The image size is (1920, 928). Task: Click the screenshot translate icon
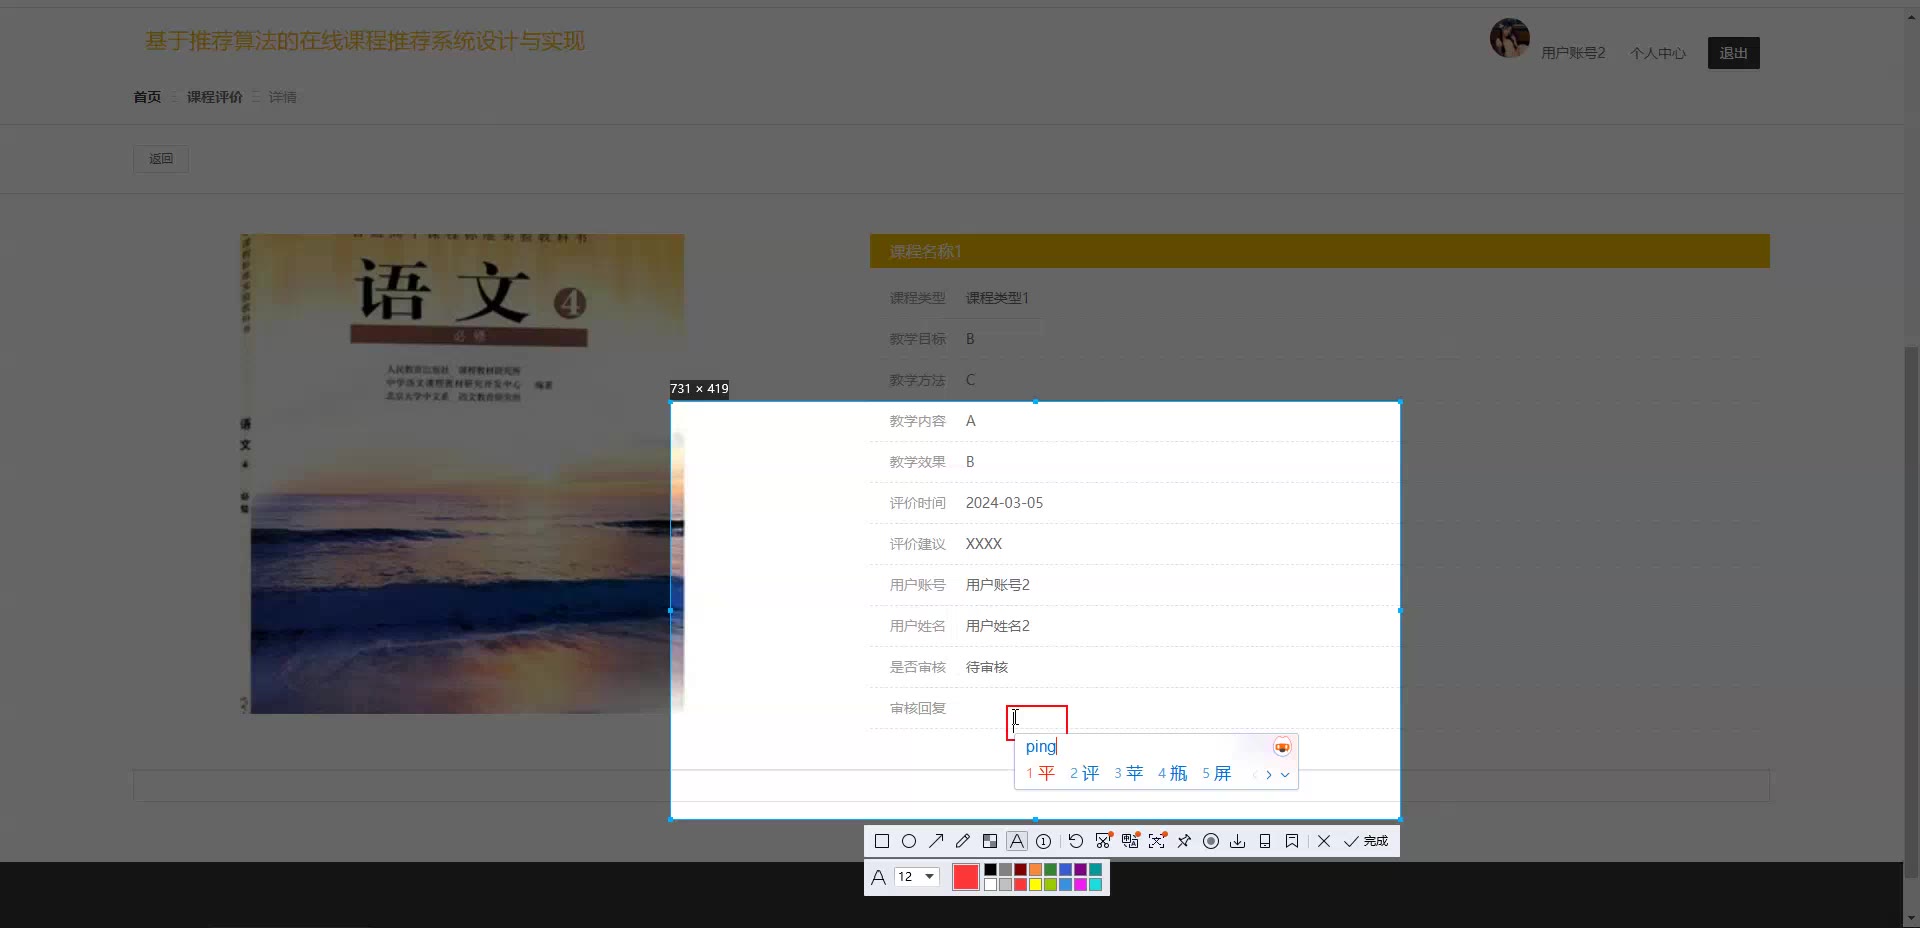coord(1130,841)
